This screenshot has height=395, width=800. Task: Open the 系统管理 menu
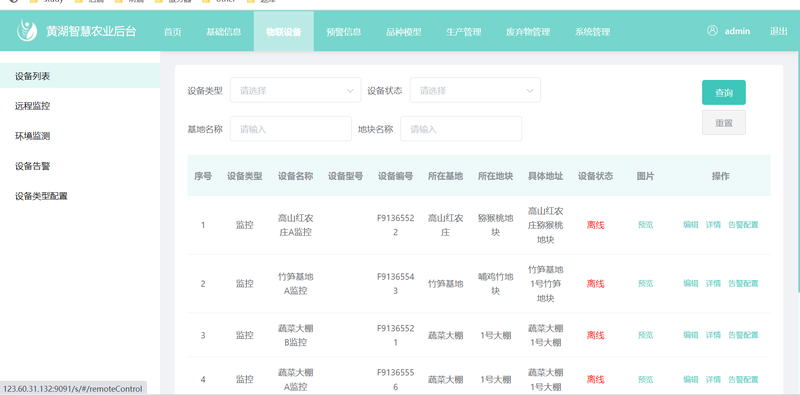tap(592, 32)
